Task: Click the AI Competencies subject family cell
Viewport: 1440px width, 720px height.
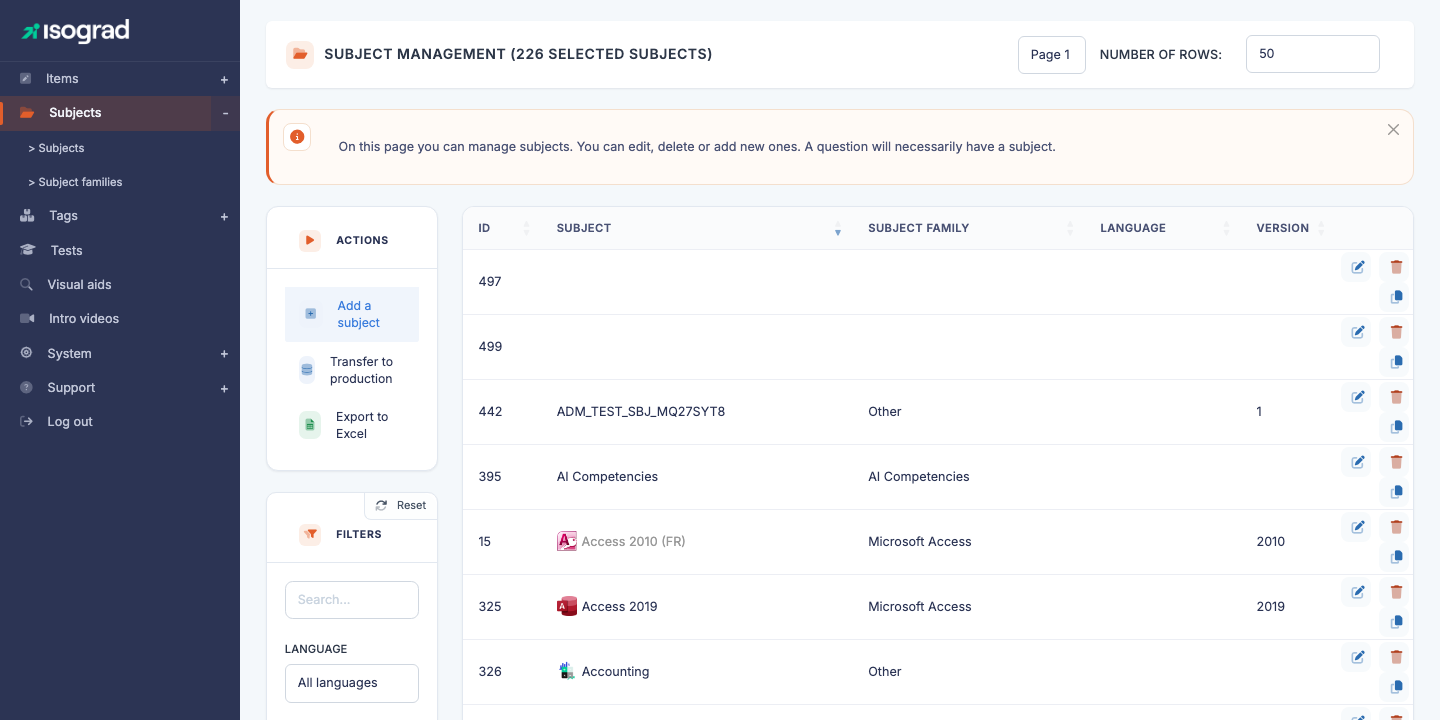Action: [919, 477]
